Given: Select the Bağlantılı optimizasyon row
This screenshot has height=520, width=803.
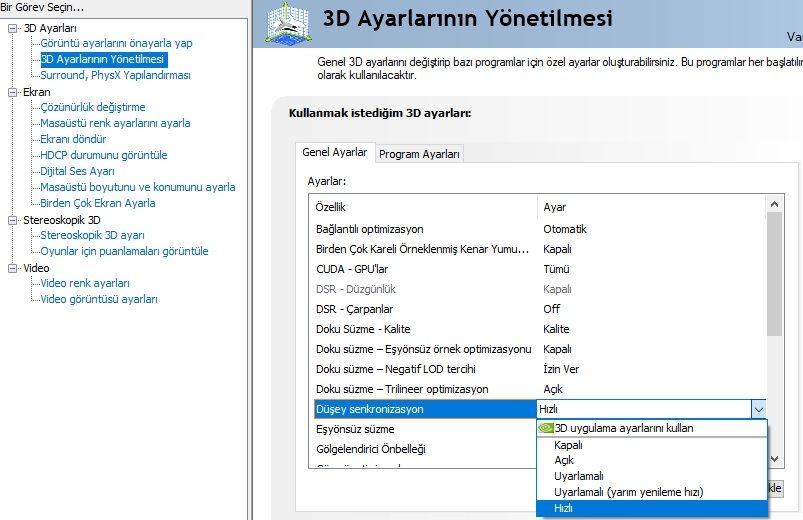Looking at the screenshot, I should [x=538, y=229].
